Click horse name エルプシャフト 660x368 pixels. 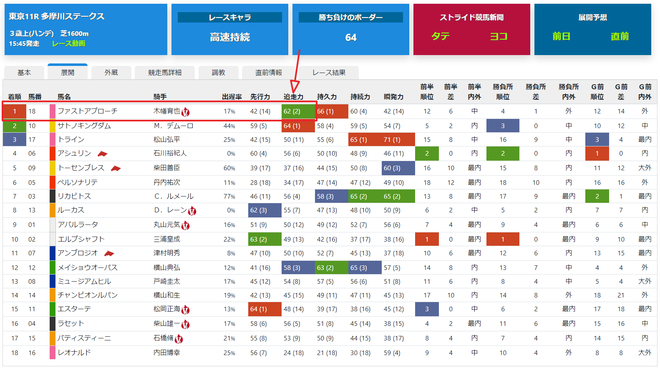(81, 239)
